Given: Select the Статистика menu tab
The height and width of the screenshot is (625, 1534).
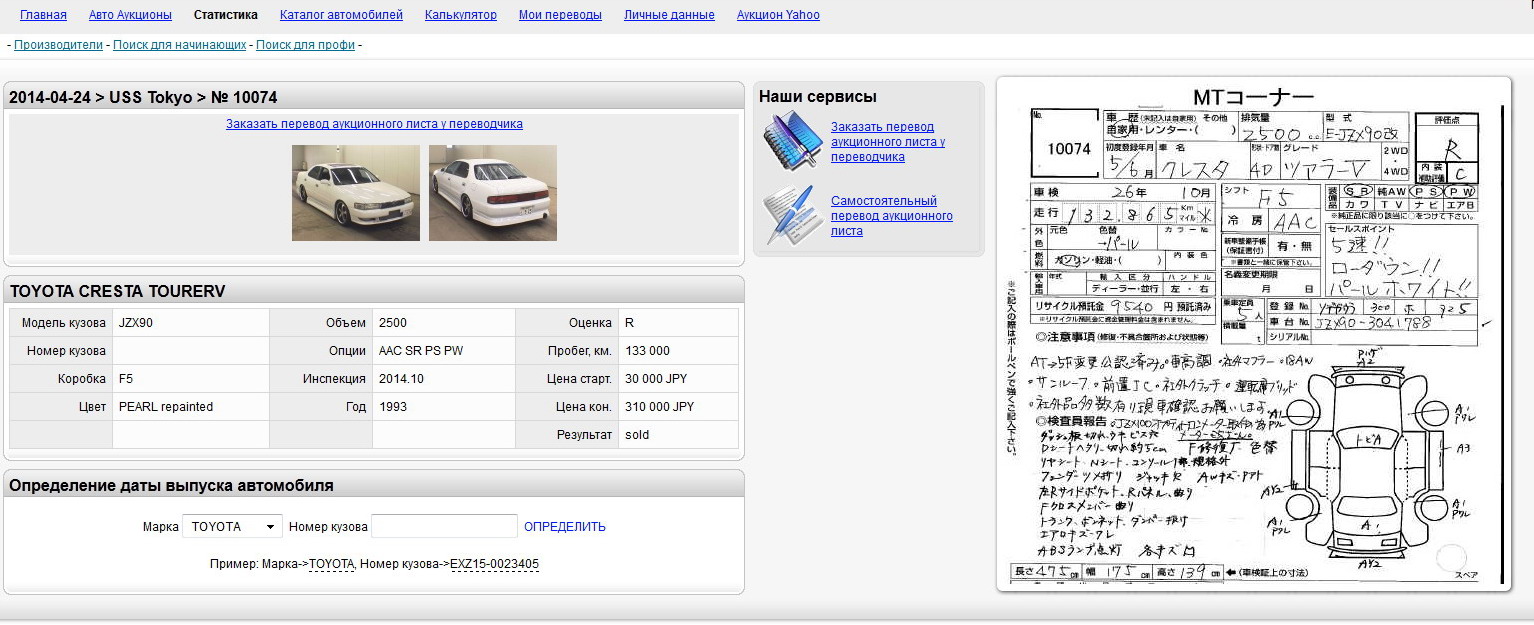Looking at the screenshot, I should tap(226, 15).
